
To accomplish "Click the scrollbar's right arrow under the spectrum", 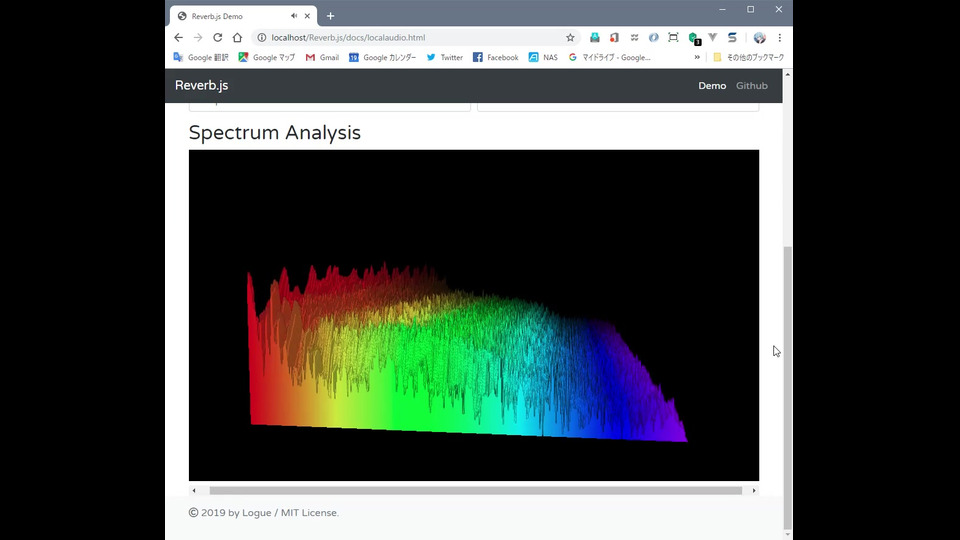I will pyautogui.click(x=754, y=491).
